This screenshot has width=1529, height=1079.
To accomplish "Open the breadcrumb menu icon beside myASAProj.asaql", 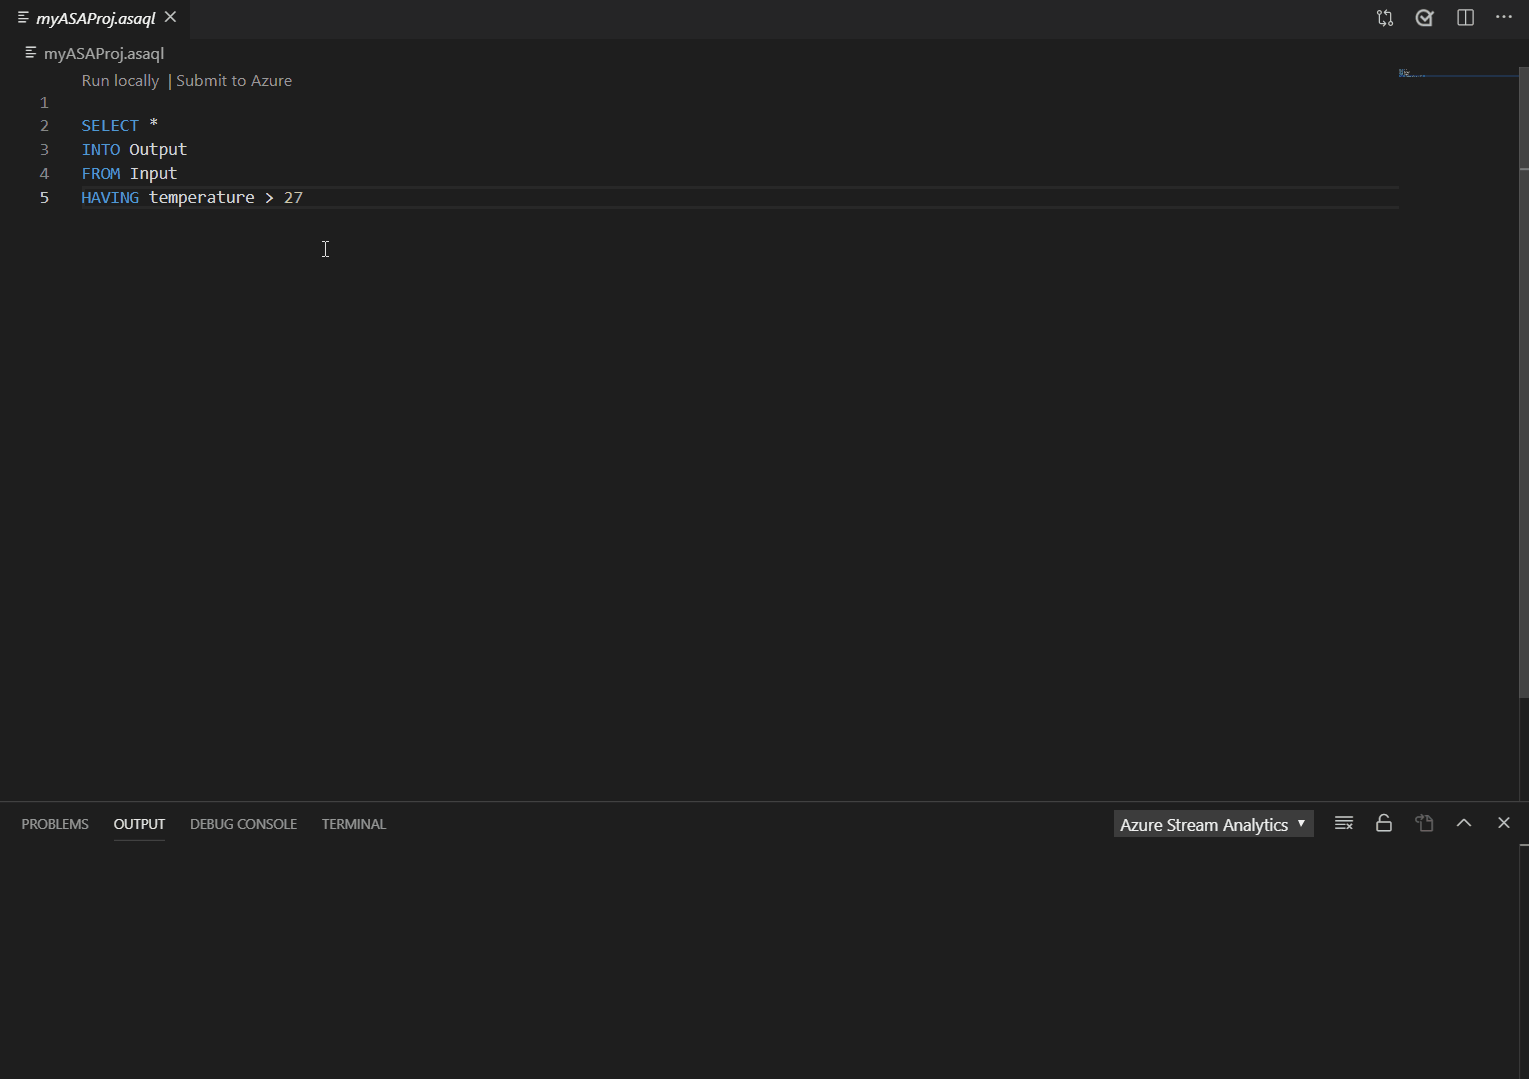I will click(x=30, y=53).
